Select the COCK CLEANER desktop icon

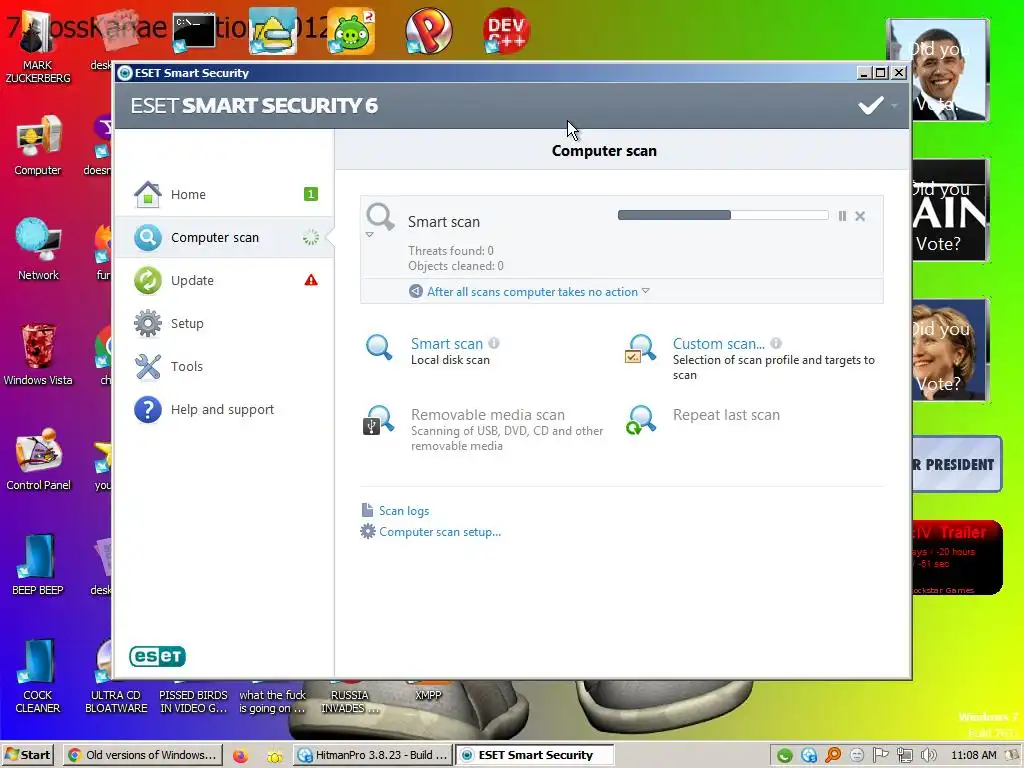[x=37, y=676]
